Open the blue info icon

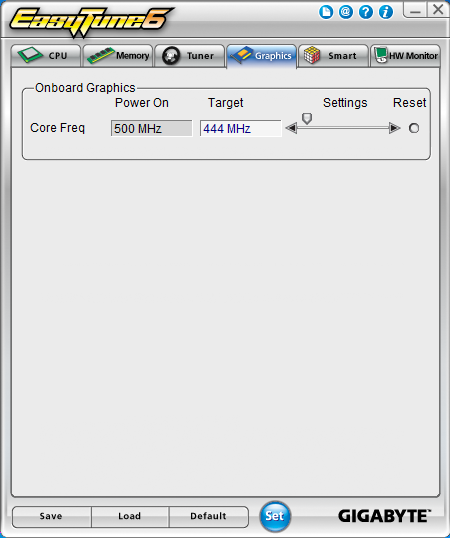386,12
